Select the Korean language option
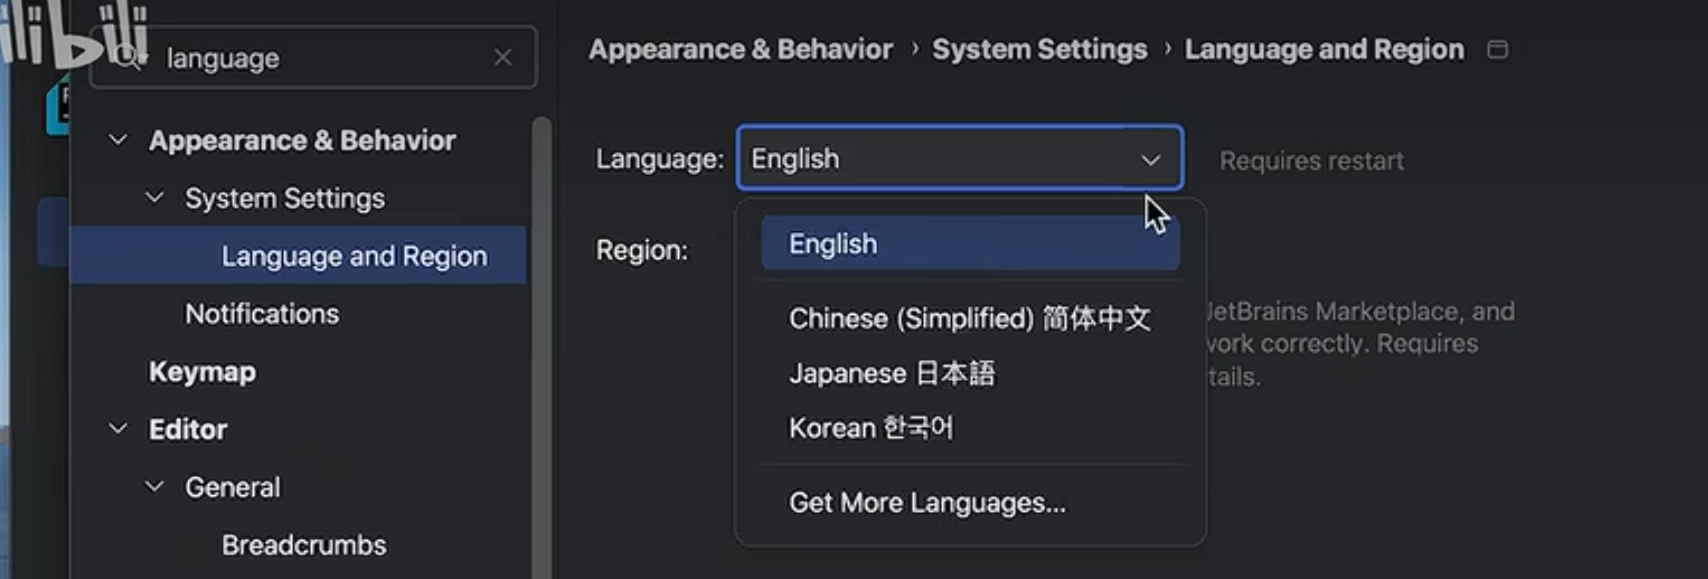Screen dimensions: 1708x579 pos(870,428)
